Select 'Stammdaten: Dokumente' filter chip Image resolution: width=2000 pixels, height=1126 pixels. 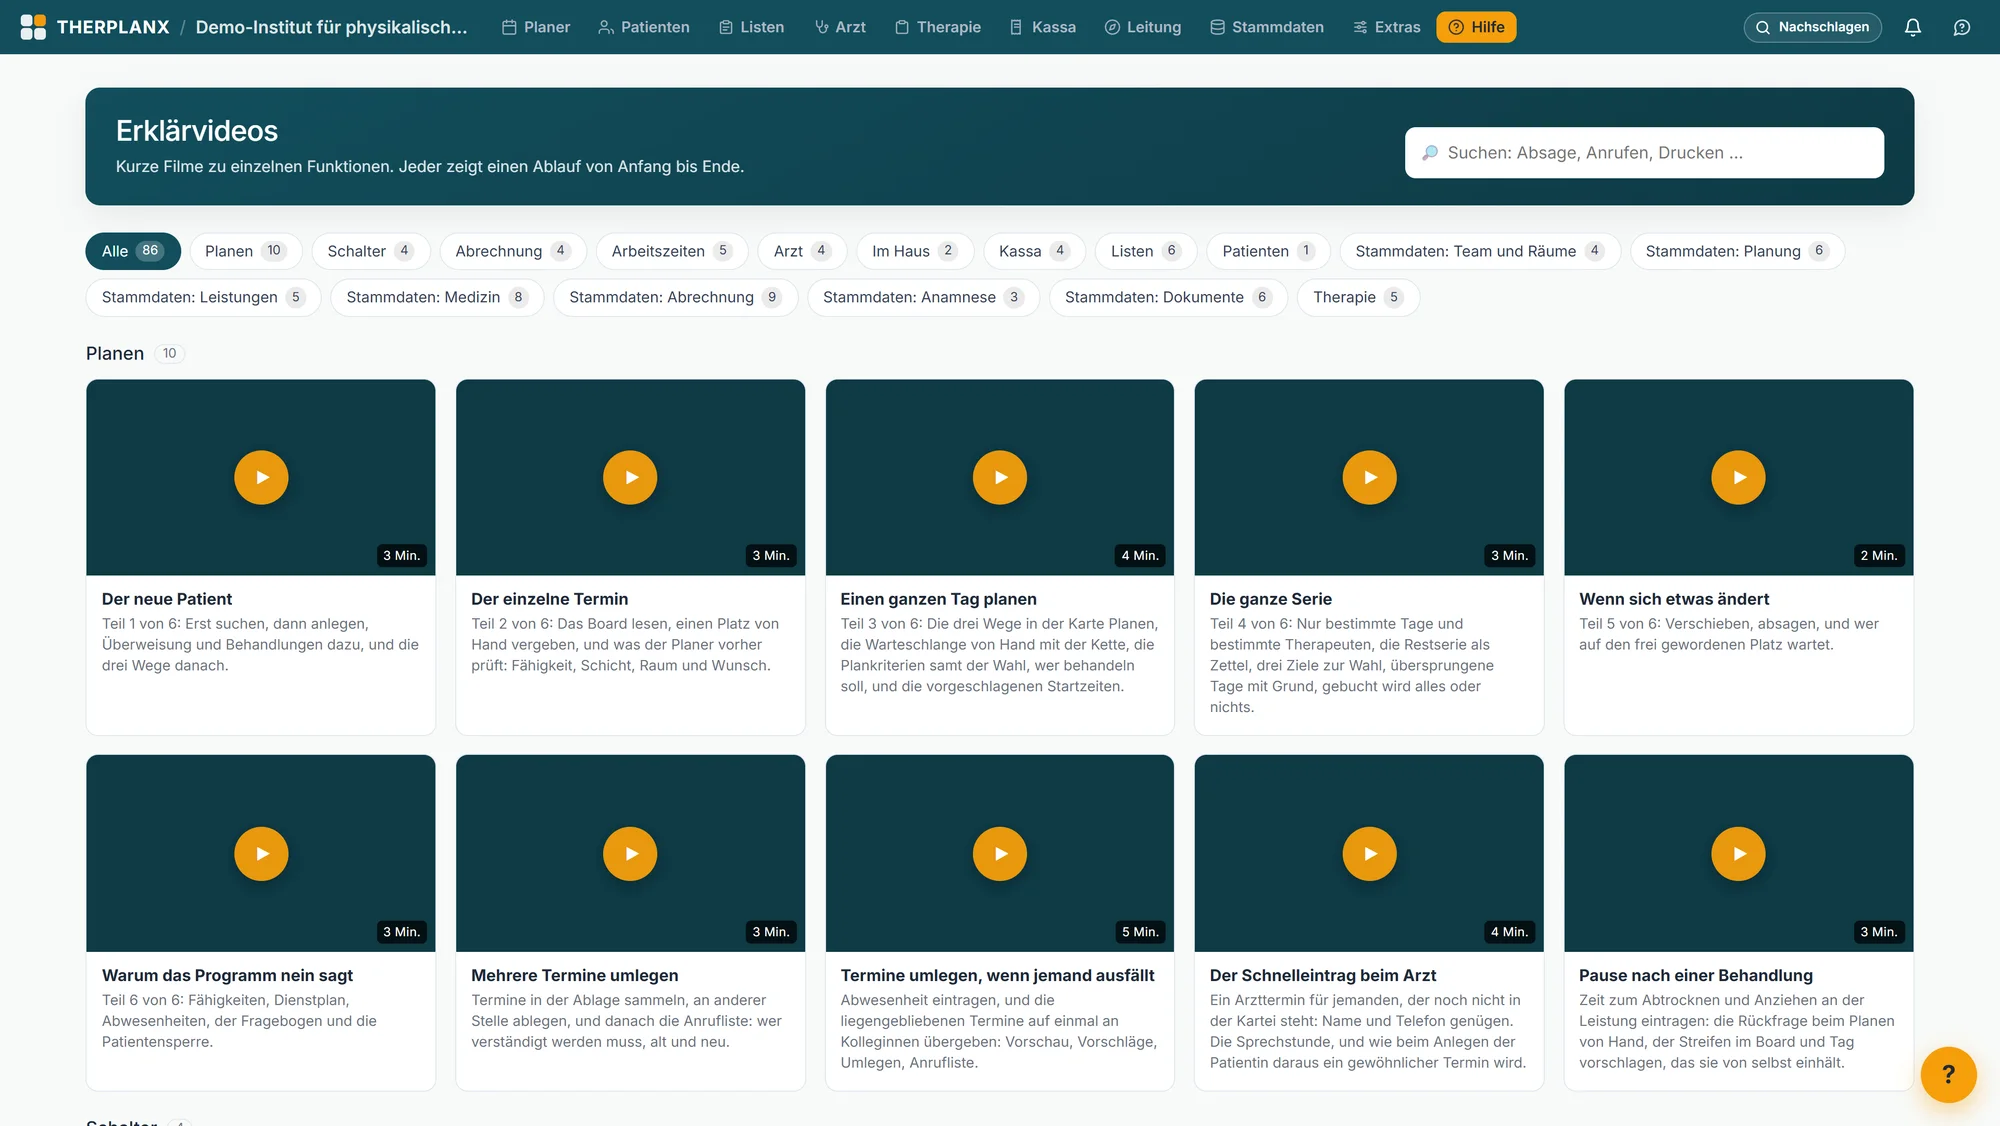click(x=1168, y=297)
